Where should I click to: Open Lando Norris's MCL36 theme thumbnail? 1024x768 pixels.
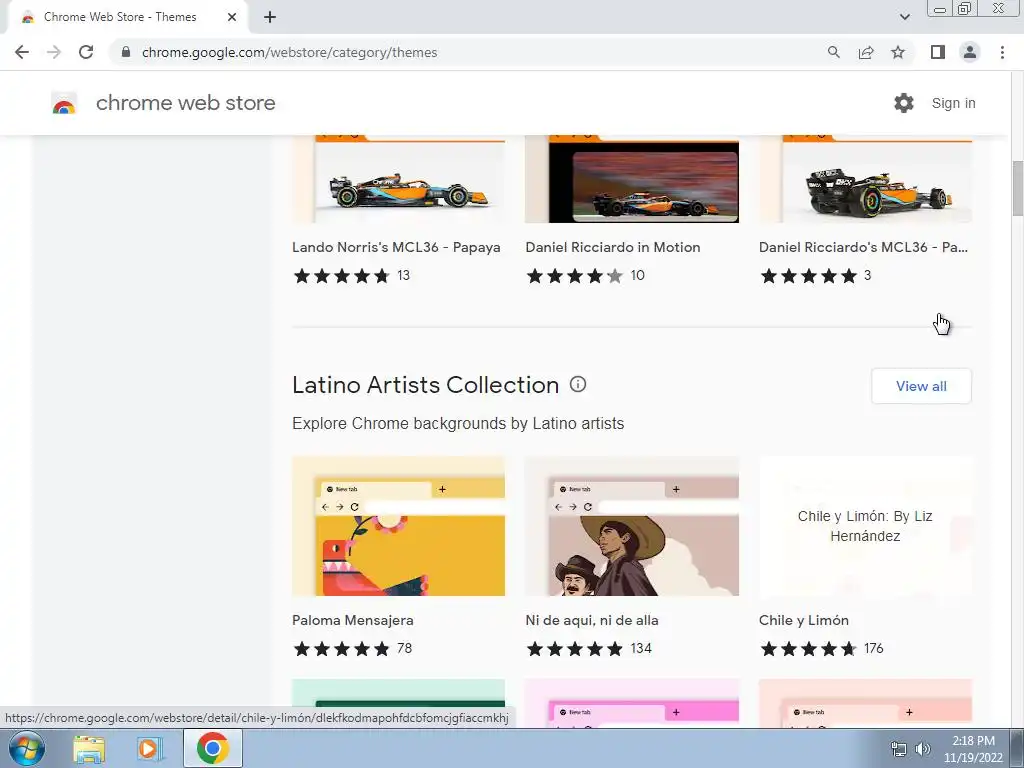click(x=398, y=180)
